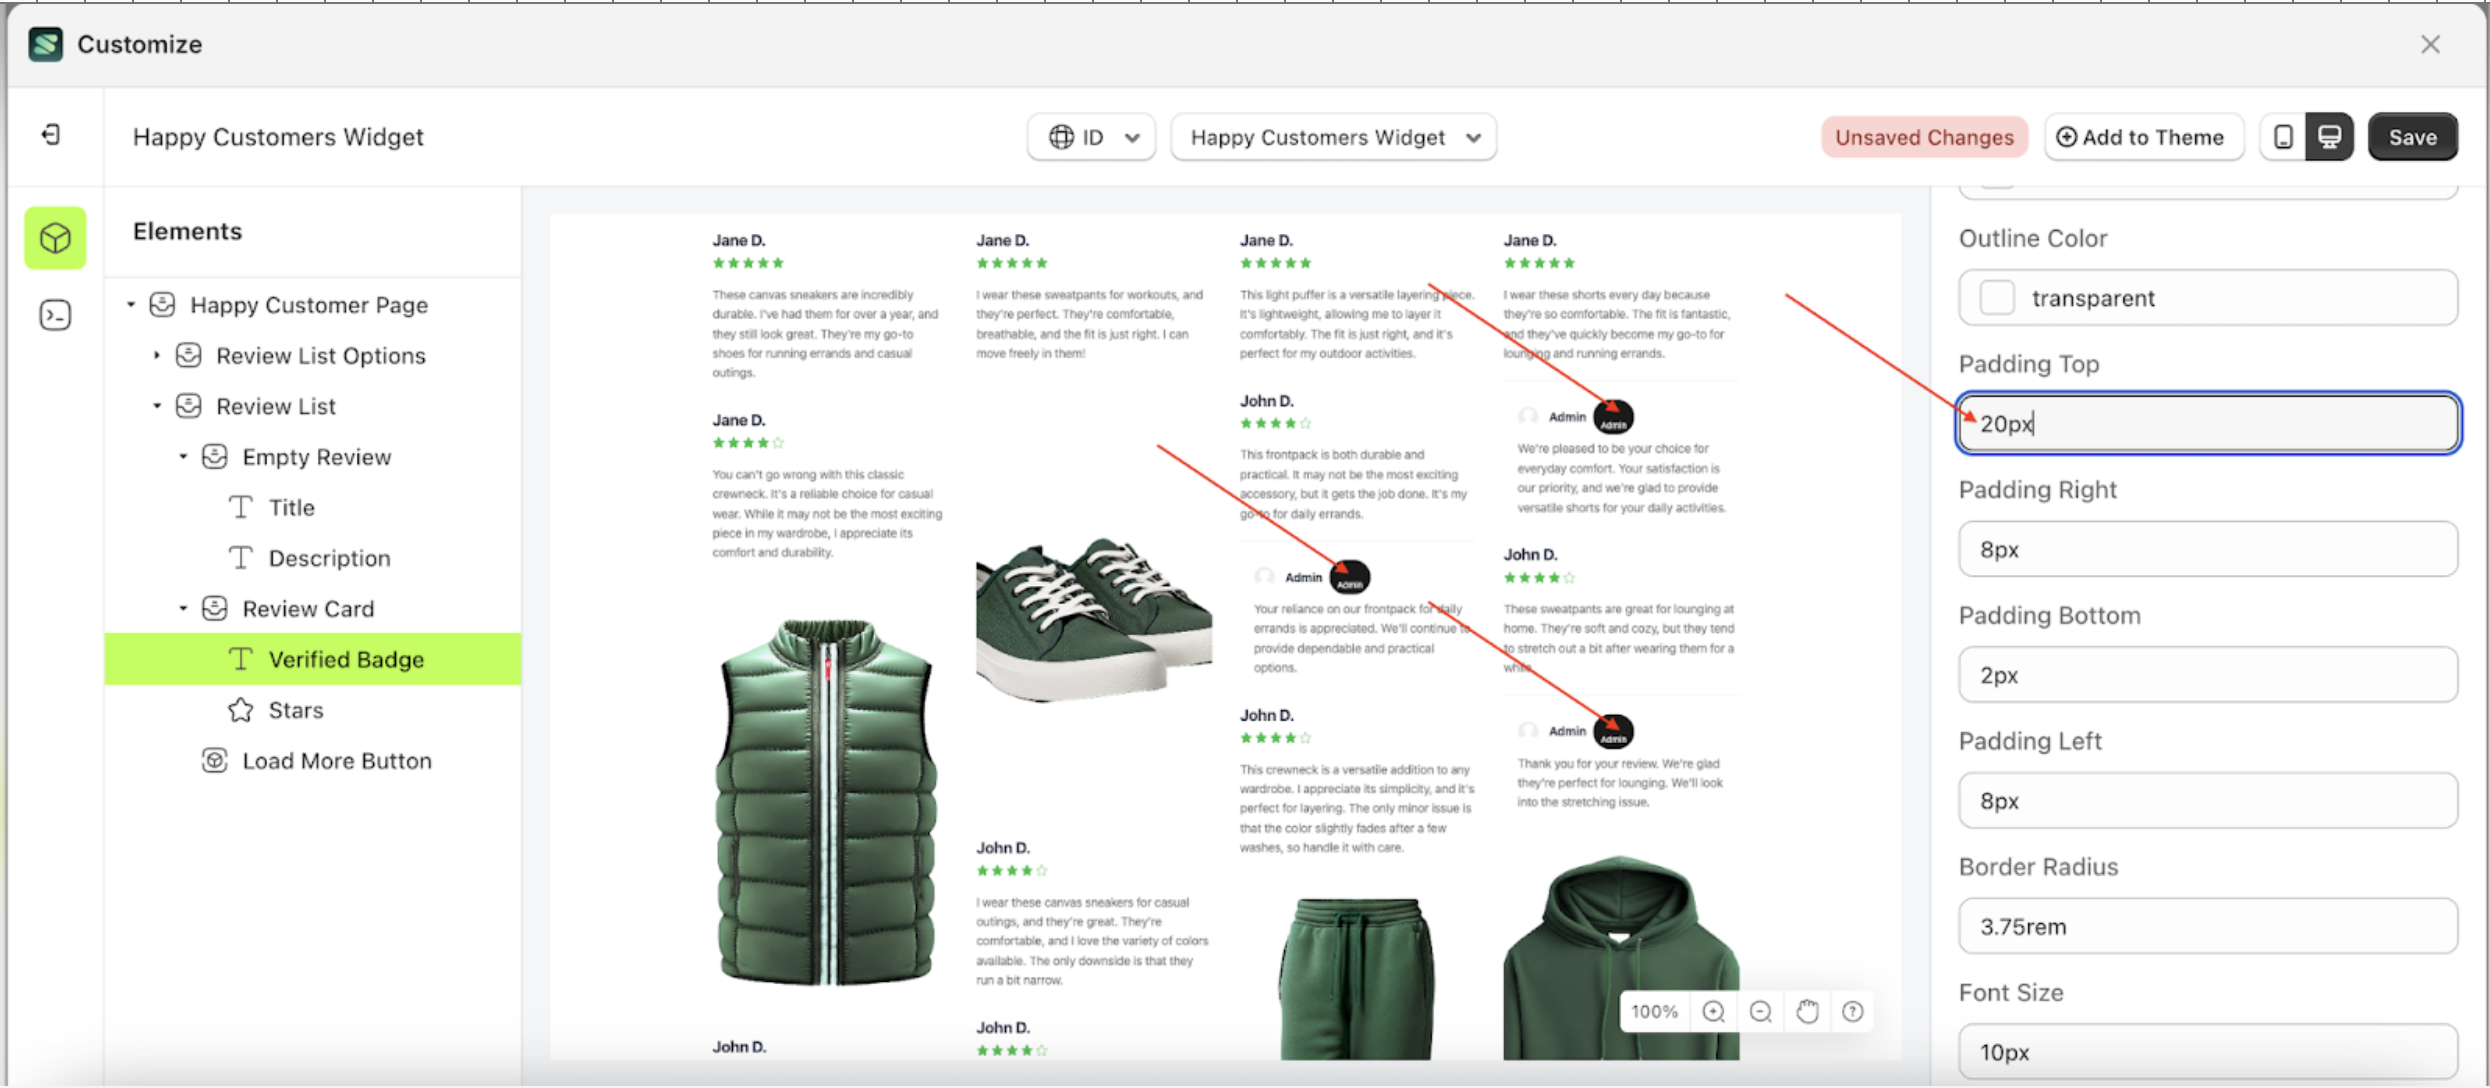
Task: Click the globe icon next to ID selector
Action: (1062, 137)
